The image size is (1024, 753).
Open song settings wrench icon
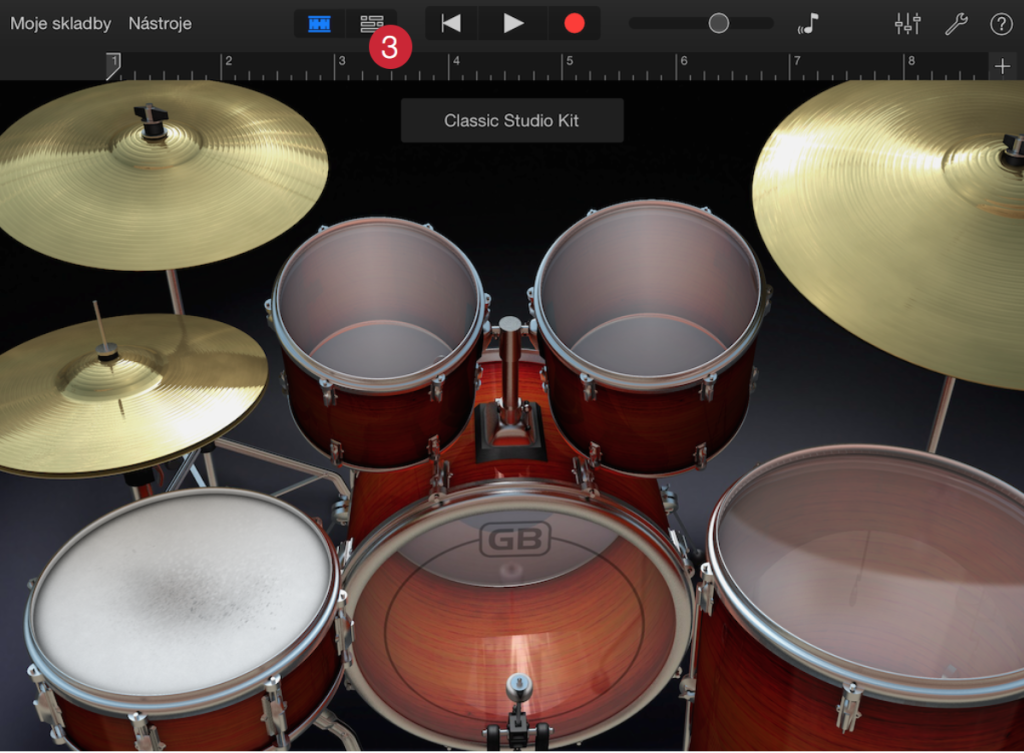(x=956, y=24)
